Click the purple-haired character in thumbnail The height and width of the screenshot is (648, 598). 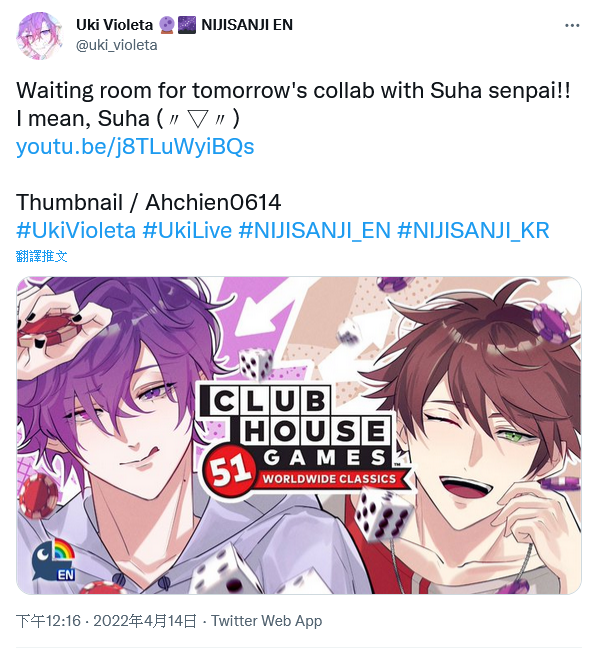click(112, 434)
